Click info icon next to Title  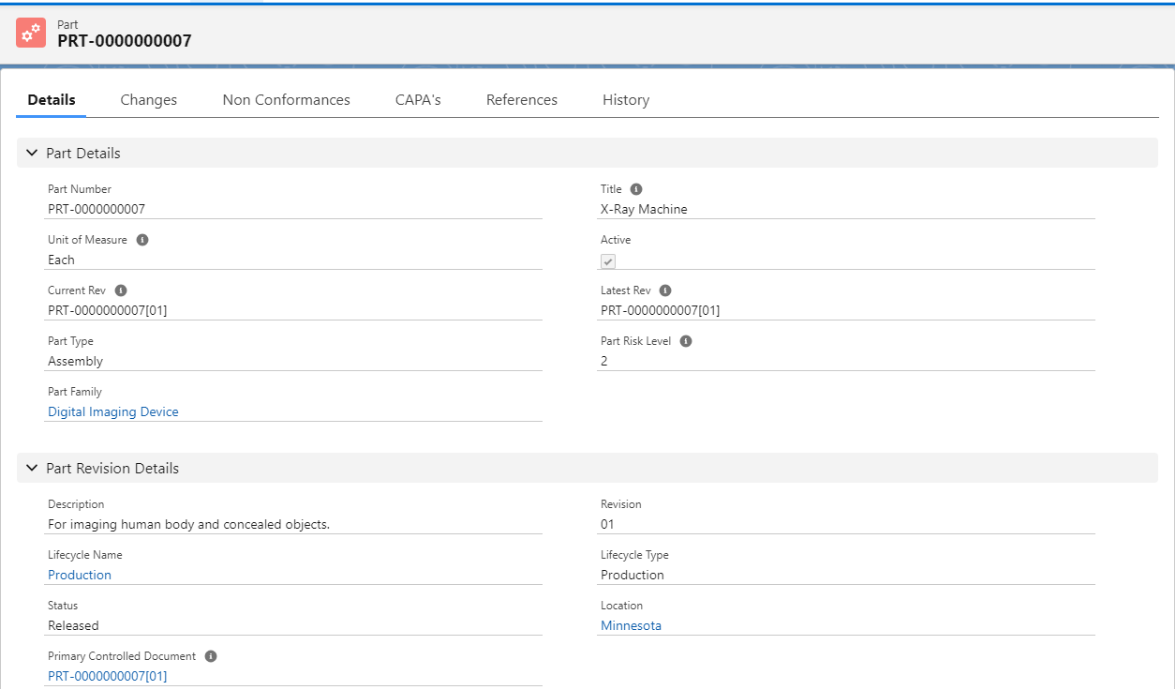click(637, 189)
